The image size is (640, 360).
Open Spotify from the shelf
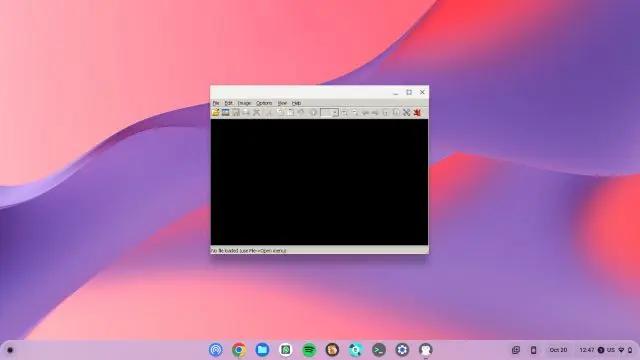click(309, 350)
